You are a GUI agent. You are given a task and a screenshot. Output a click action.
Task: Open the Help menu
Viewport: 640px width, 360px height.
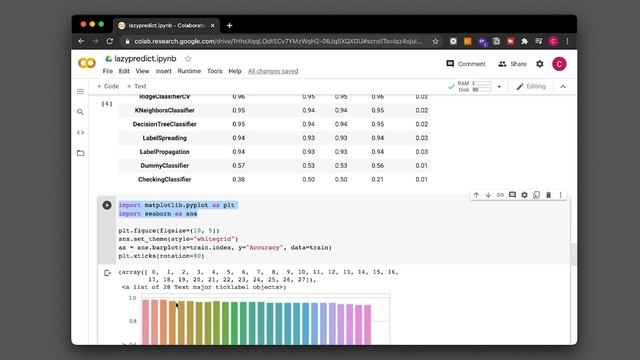pyautogui.click(x=235, y=71)
